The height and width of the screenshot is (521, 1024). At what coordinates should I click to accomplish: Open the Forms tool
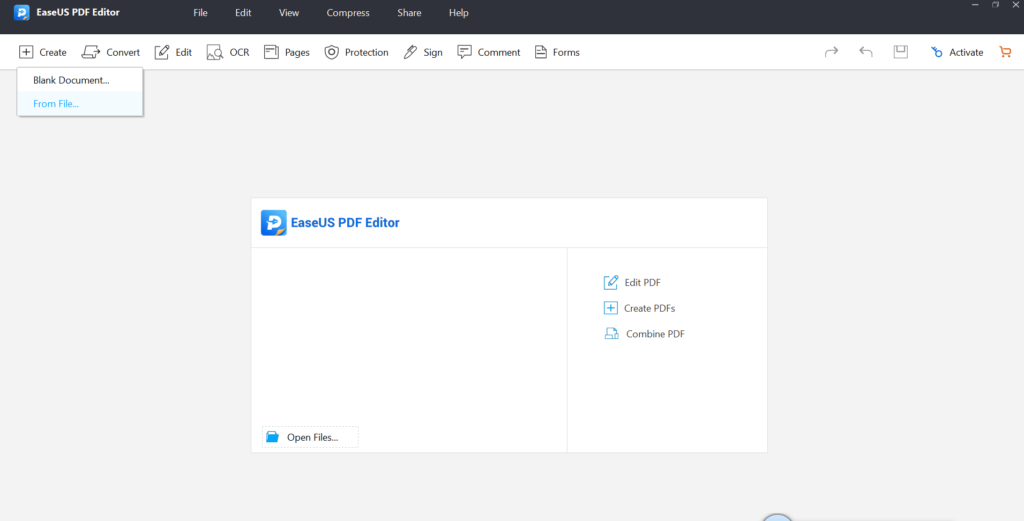[557, 52]
